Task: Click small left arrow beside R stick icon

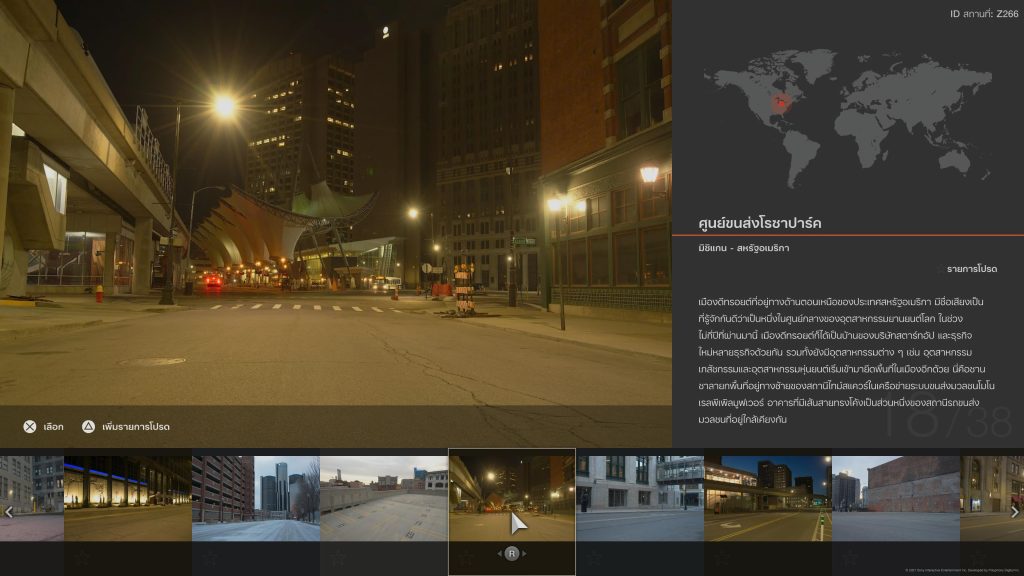Action: click(x=499, y=553)
